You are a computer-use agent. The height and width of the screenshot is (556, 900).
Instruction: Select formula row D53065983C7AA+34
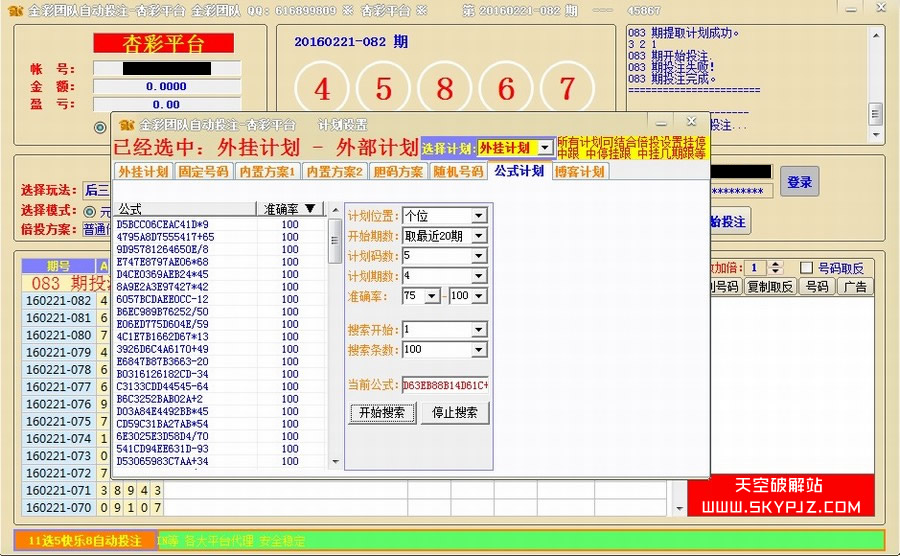click(220, 461)
